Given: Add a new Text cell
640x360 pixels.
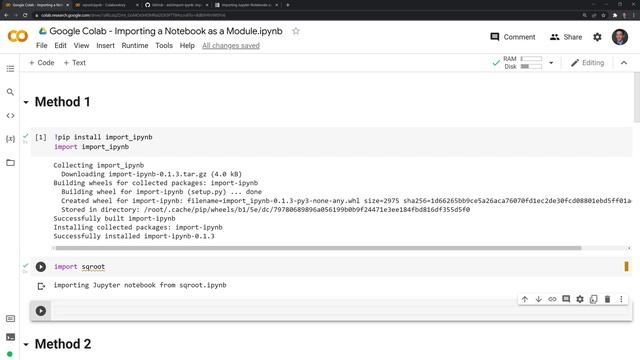Looking at the screenshot, I should 75,63.
